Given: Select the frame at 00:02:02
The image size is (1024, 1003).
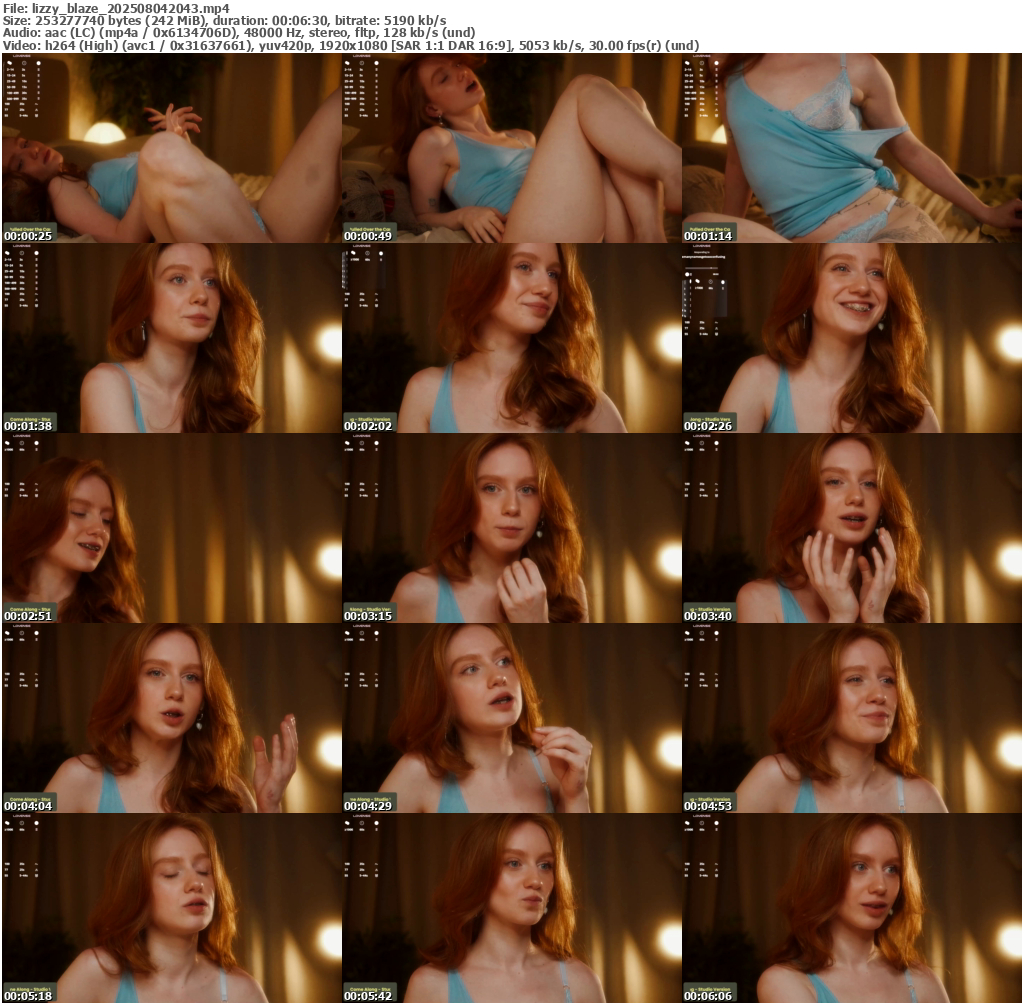Looking at the screenshot, I should [x=512, y=338].
